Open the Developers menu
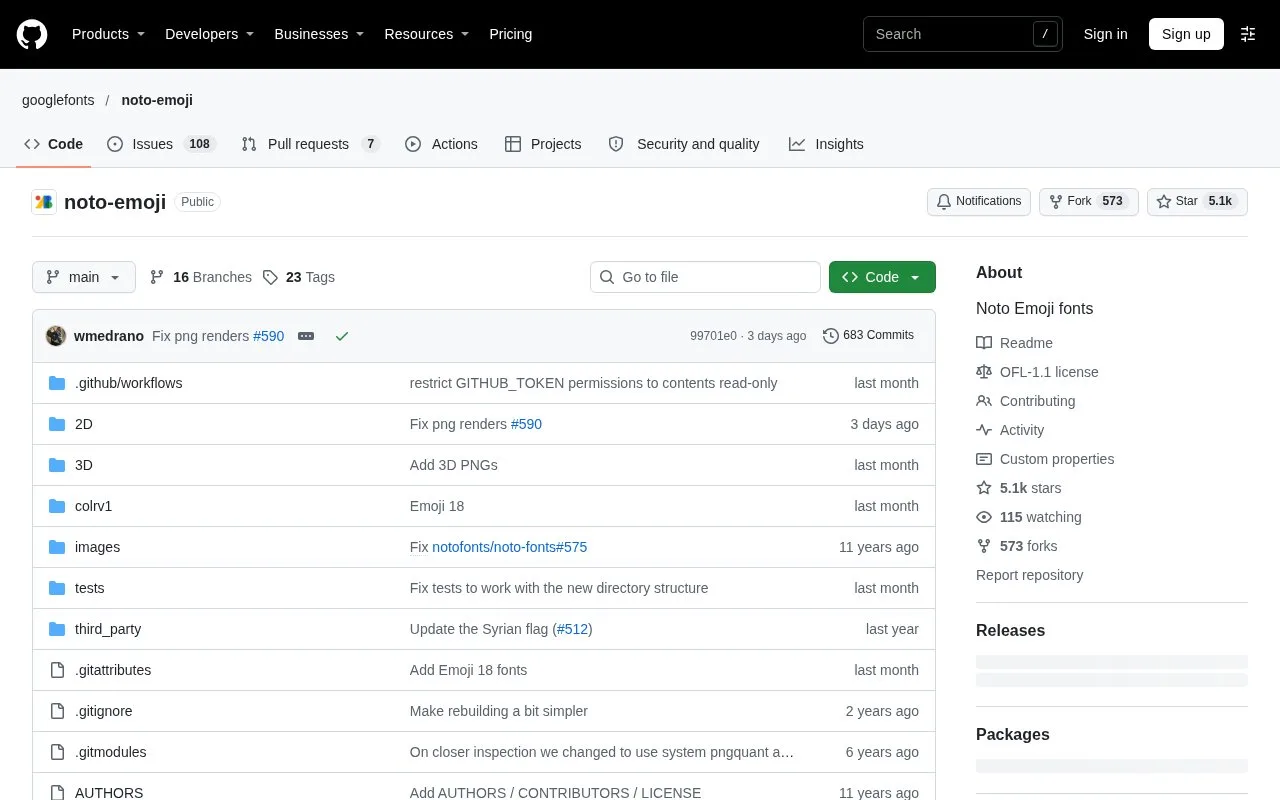The width and height of the screenshot is (1280, 800). coord(210,34)
